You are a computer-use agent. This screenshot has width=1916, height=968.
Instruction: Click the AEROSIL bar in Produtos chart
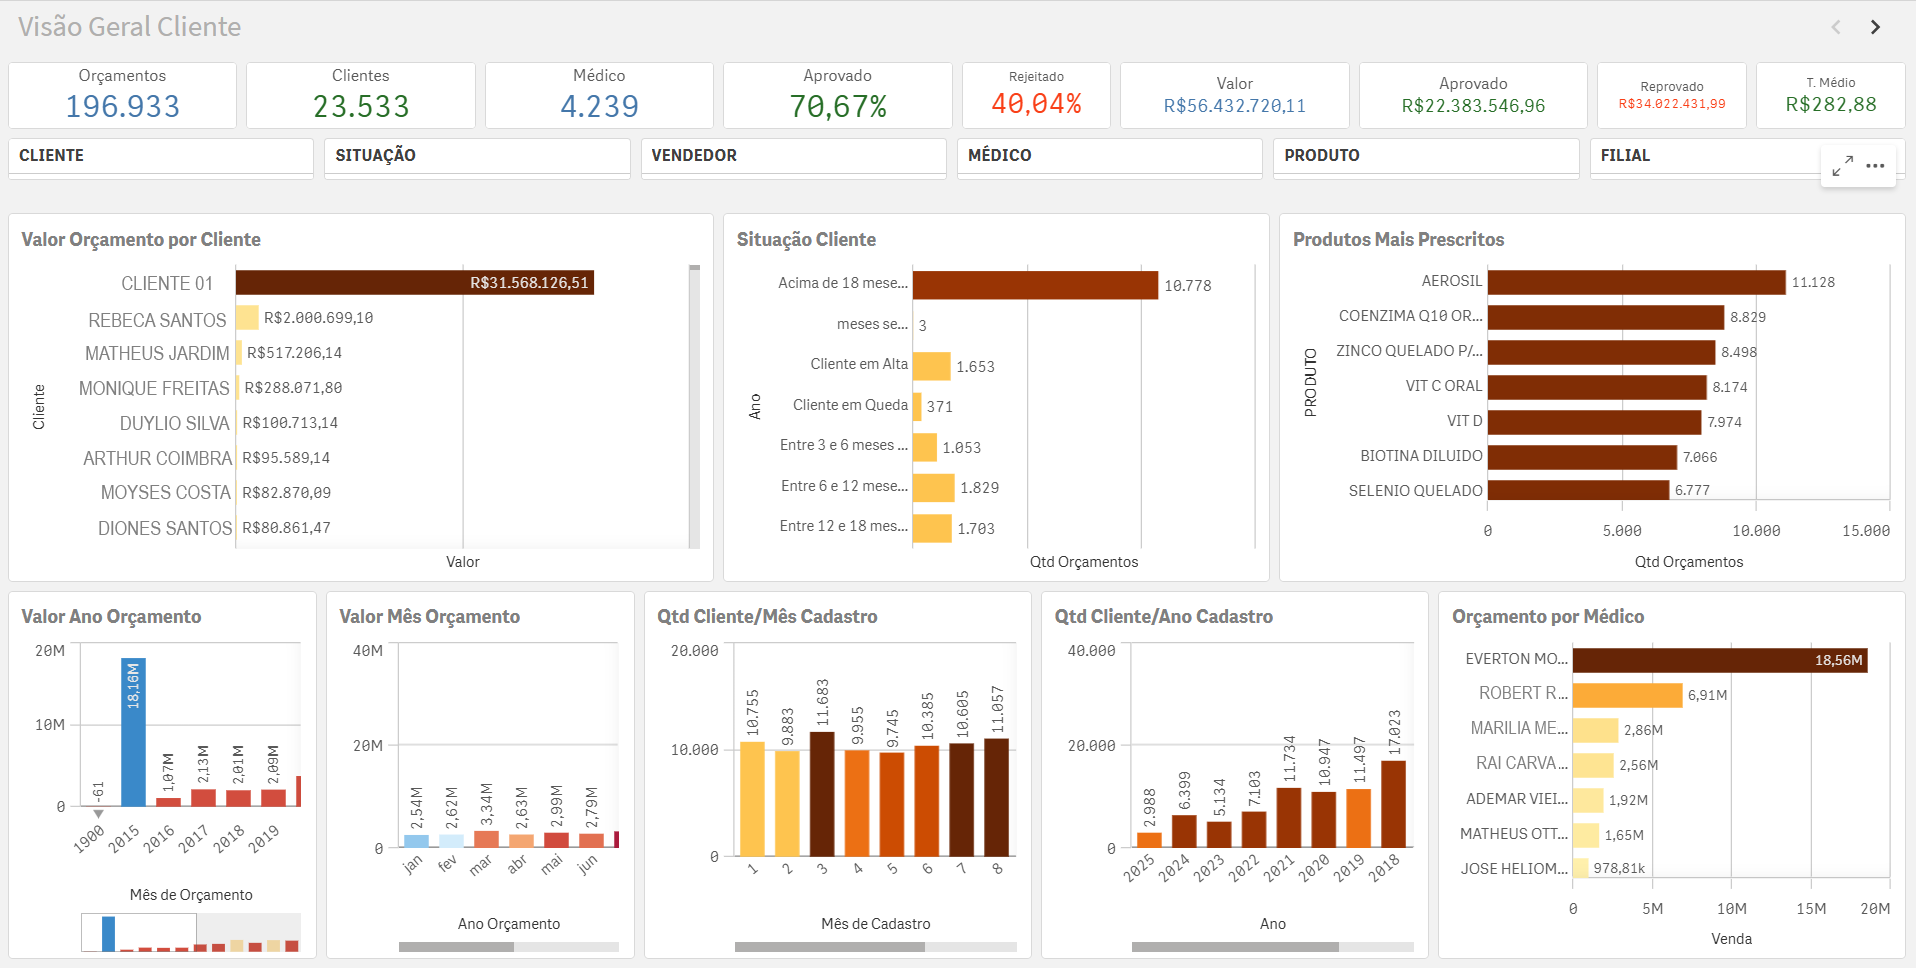click(x=1635, y=282)
